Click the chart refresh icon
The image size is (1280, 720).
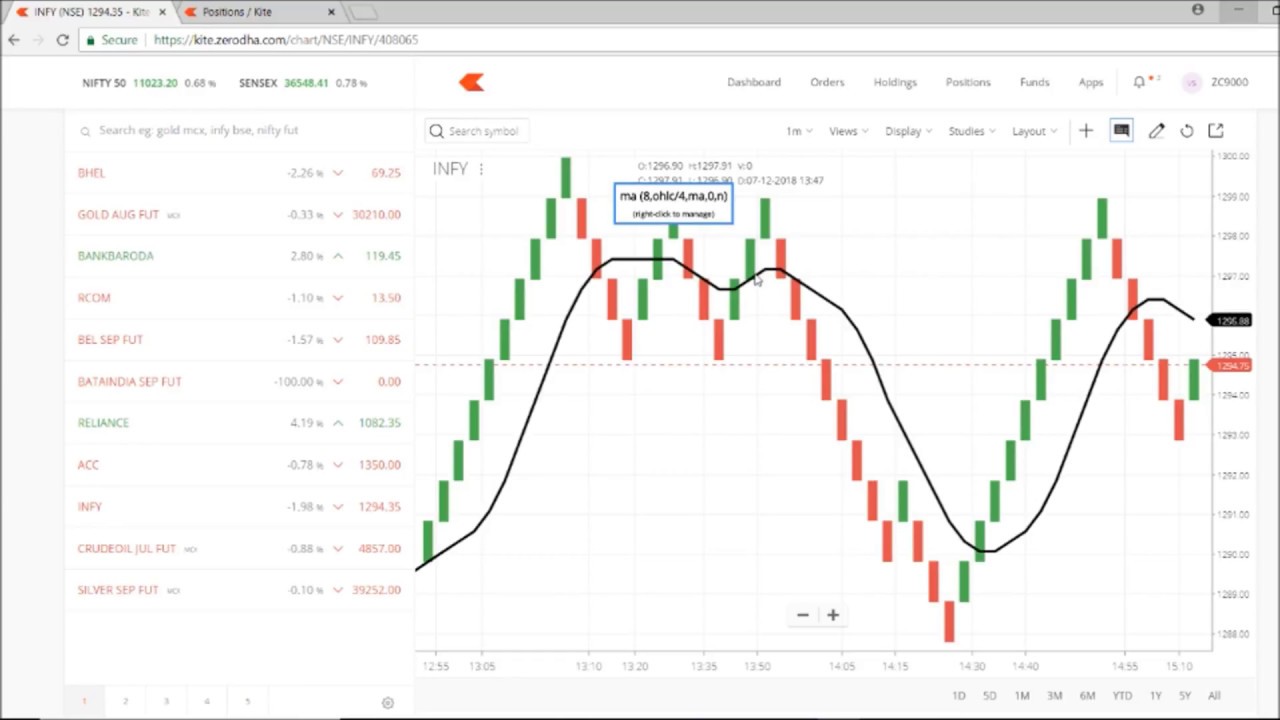(x=1186, y=131)
